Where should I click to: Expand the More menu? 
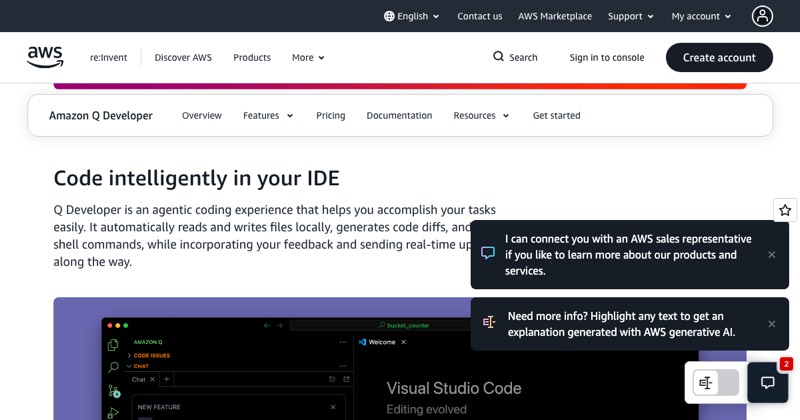[308, 58]
